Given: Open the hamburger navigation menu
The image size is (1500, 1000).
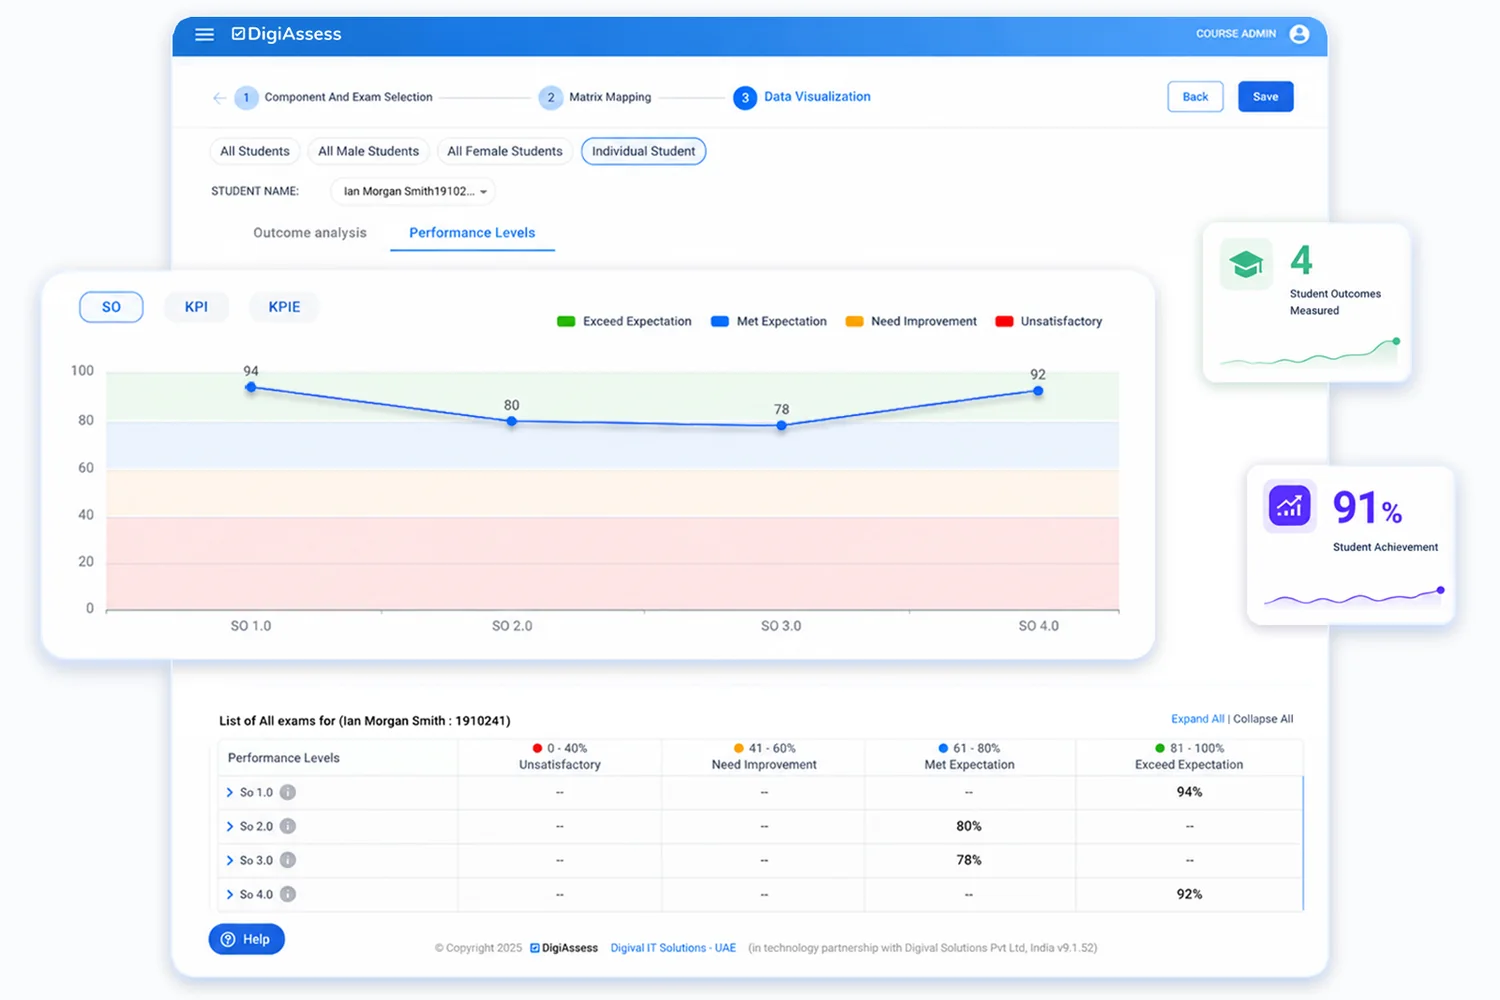Looking at the screenshot, I should (204, 34).
